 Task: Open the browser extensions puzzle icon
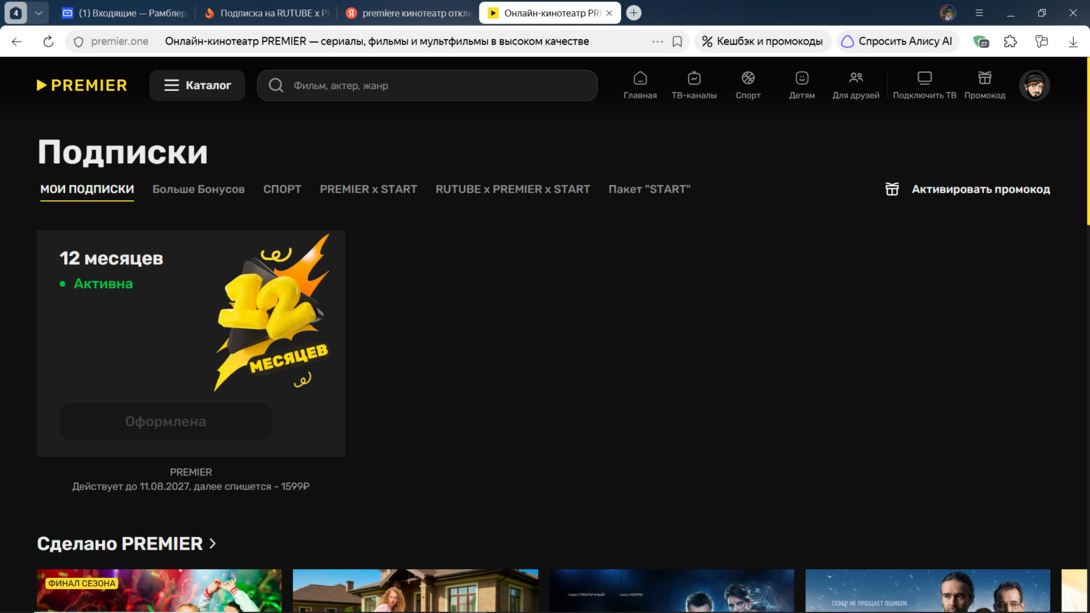(x=1010, y=42)
